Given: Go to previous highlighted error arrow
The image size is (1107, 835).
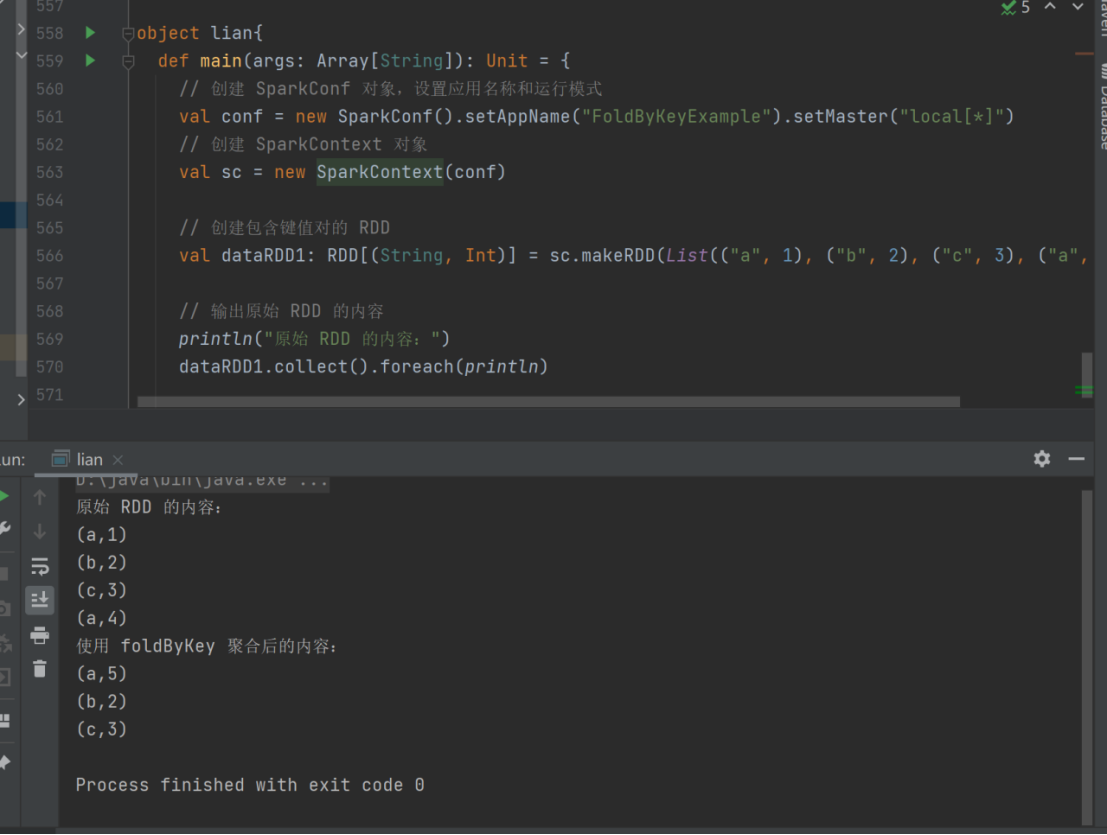Looking at the screenshot, I should (1050, 6).
